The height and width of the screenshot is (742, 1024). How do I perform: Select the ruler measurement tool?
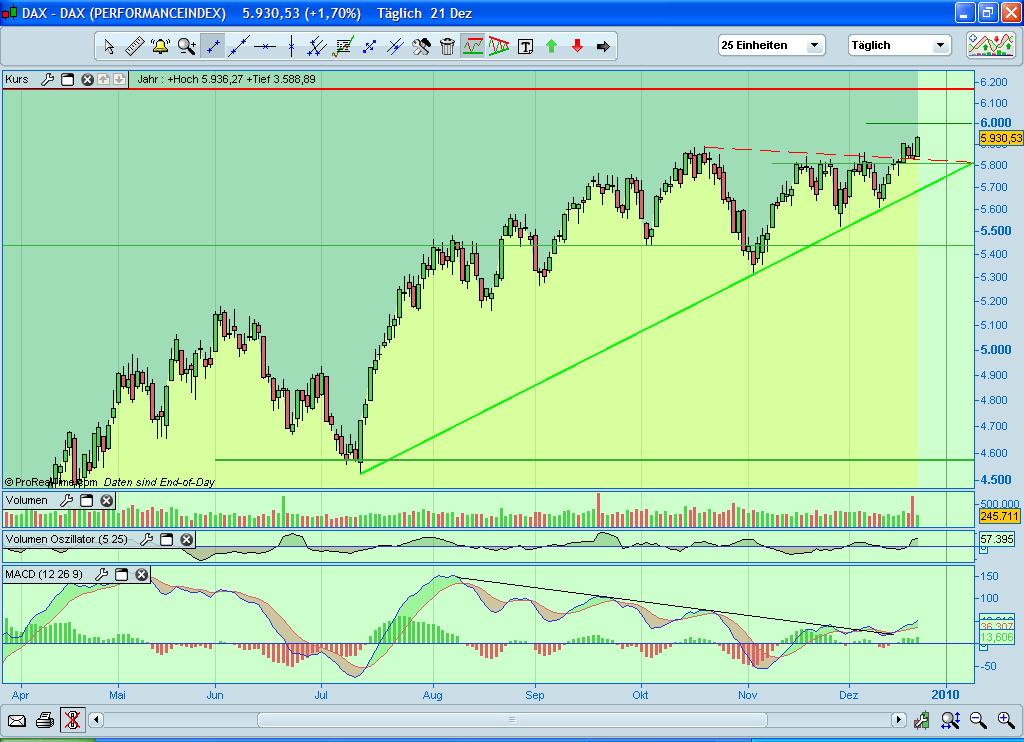135,46
